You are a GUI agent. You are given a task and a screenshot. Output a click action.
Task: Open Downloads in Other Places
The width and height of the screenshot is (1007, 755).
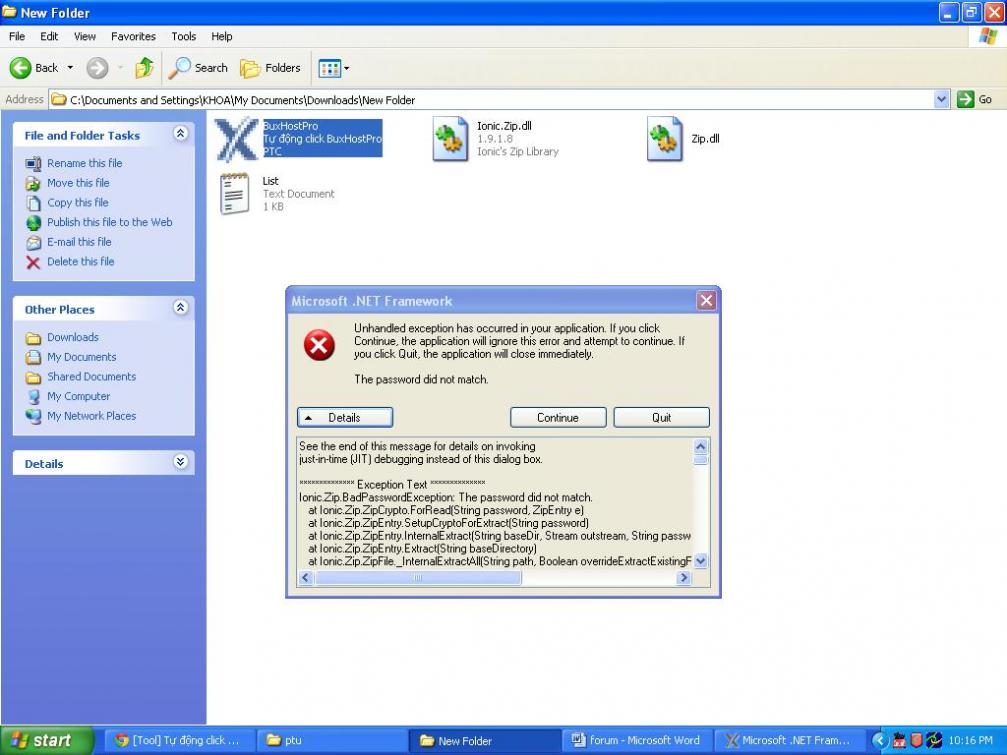tap(73, 337)
